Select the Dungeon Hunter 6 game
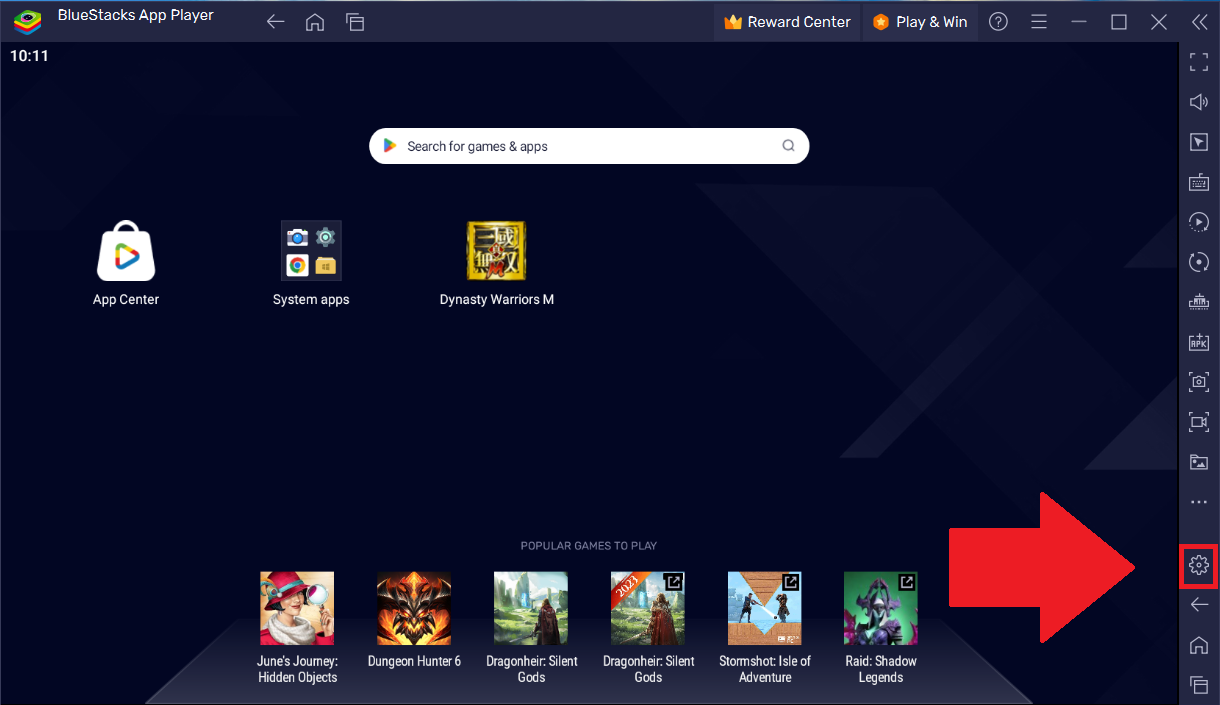The width and height of the screenshot is (1220, 705). (x=414, y=608)
